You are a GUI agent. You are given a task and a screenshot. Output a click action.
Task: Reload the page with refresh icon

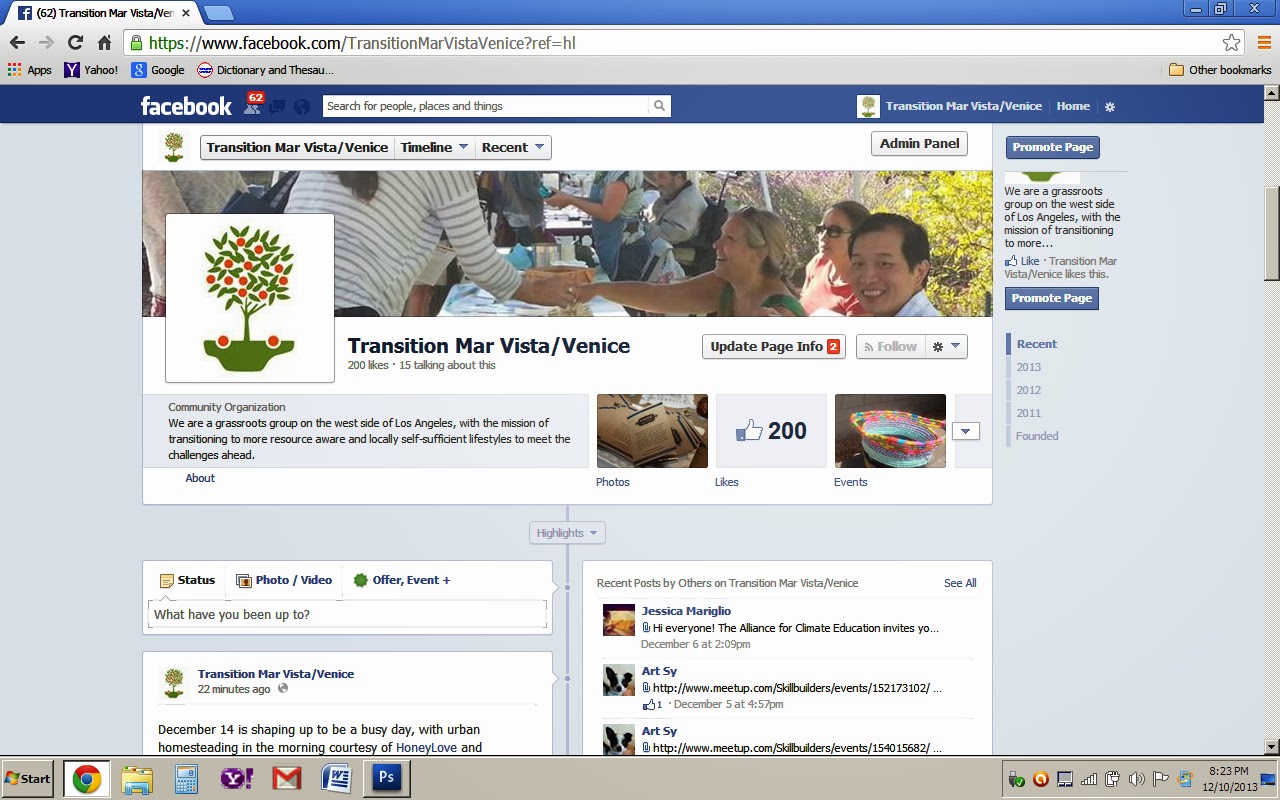75,43
